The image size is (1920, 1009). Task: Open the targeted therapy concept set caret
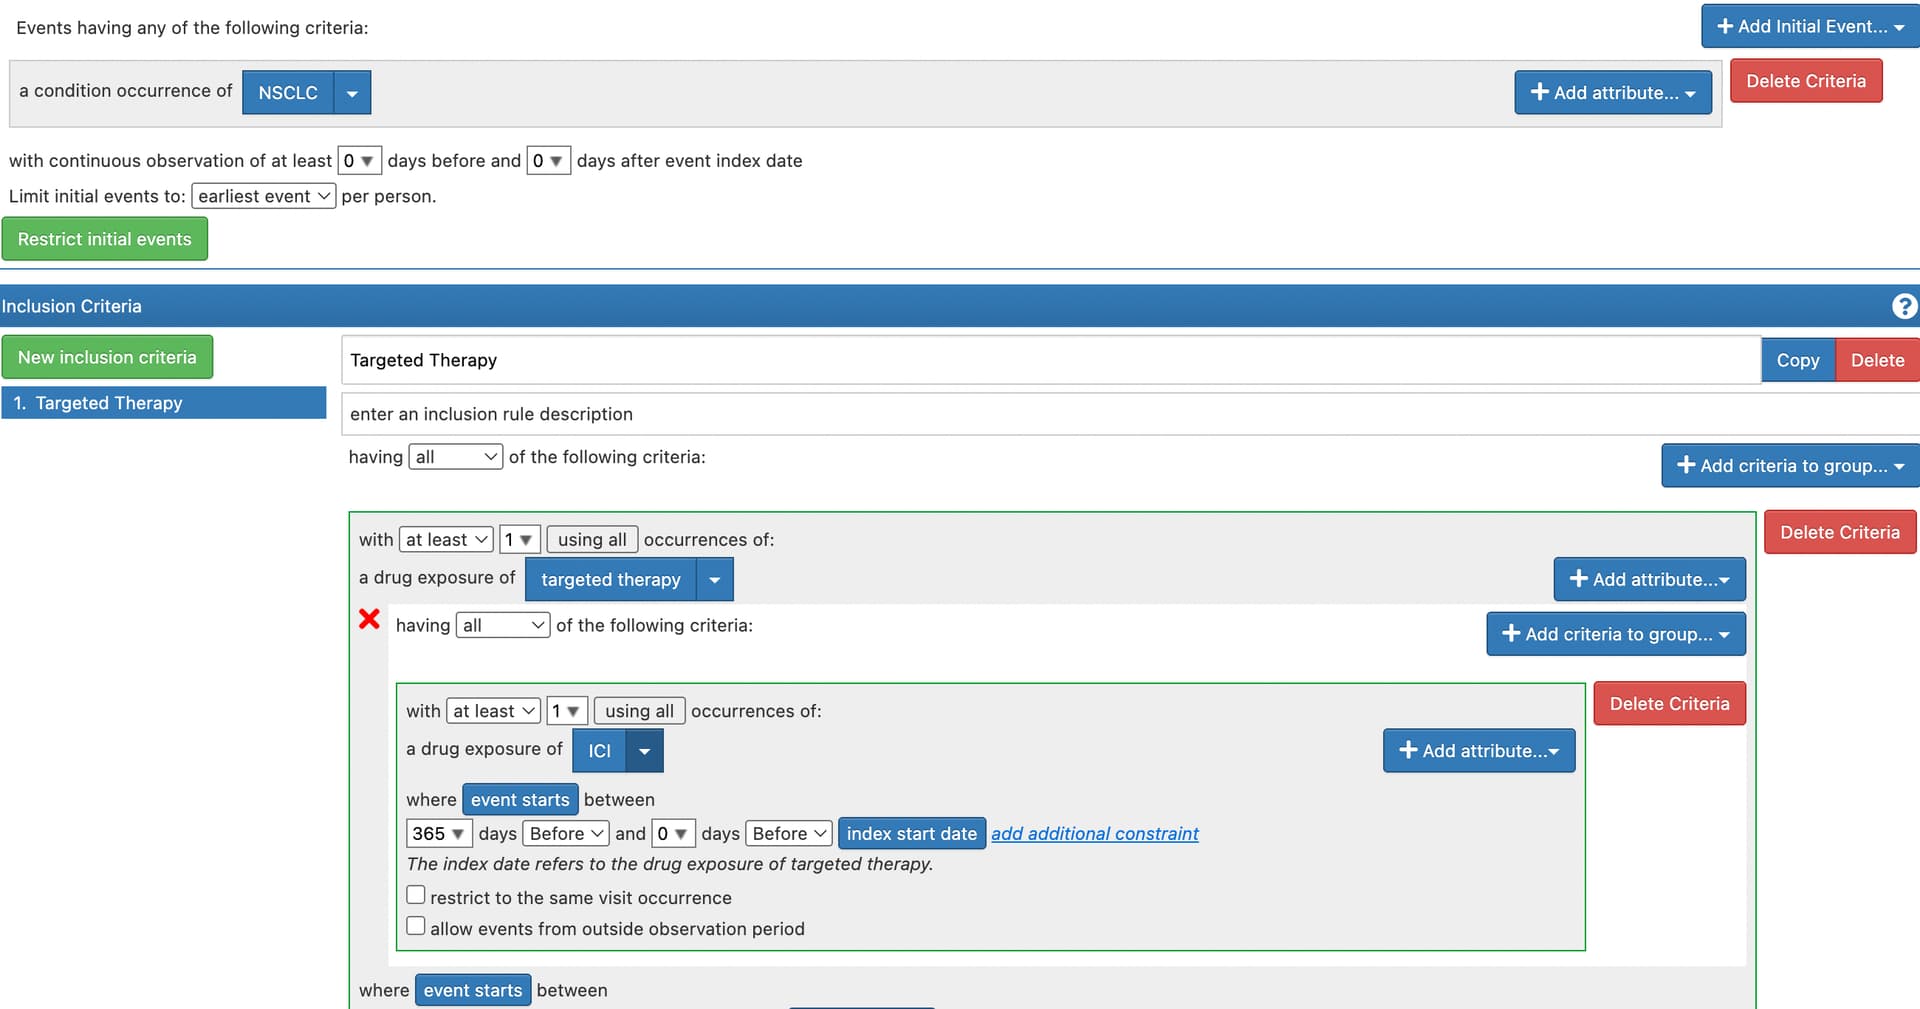pyautogui.click(x=714, y=580)
